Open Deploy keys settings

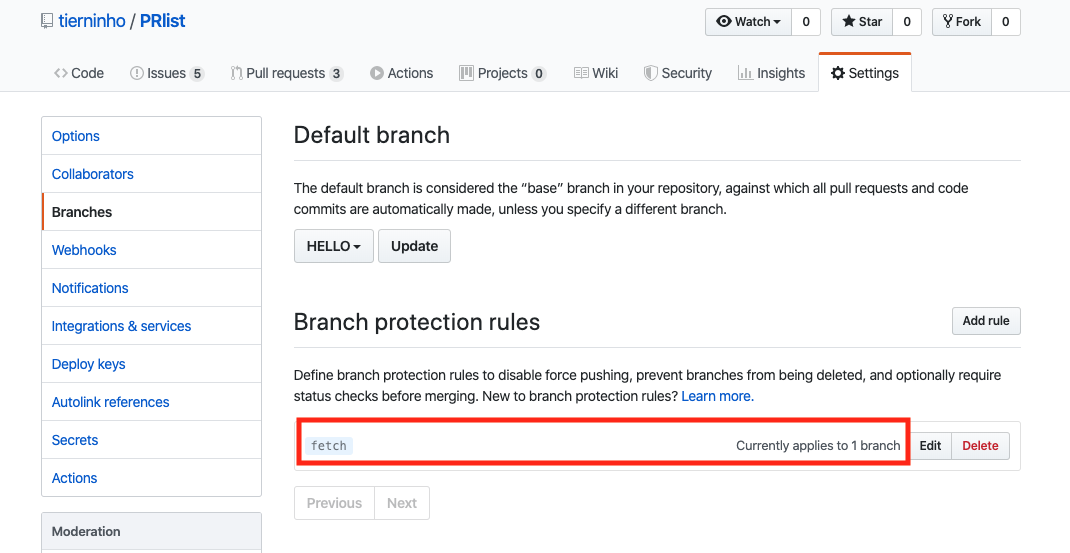pos(151,364)
